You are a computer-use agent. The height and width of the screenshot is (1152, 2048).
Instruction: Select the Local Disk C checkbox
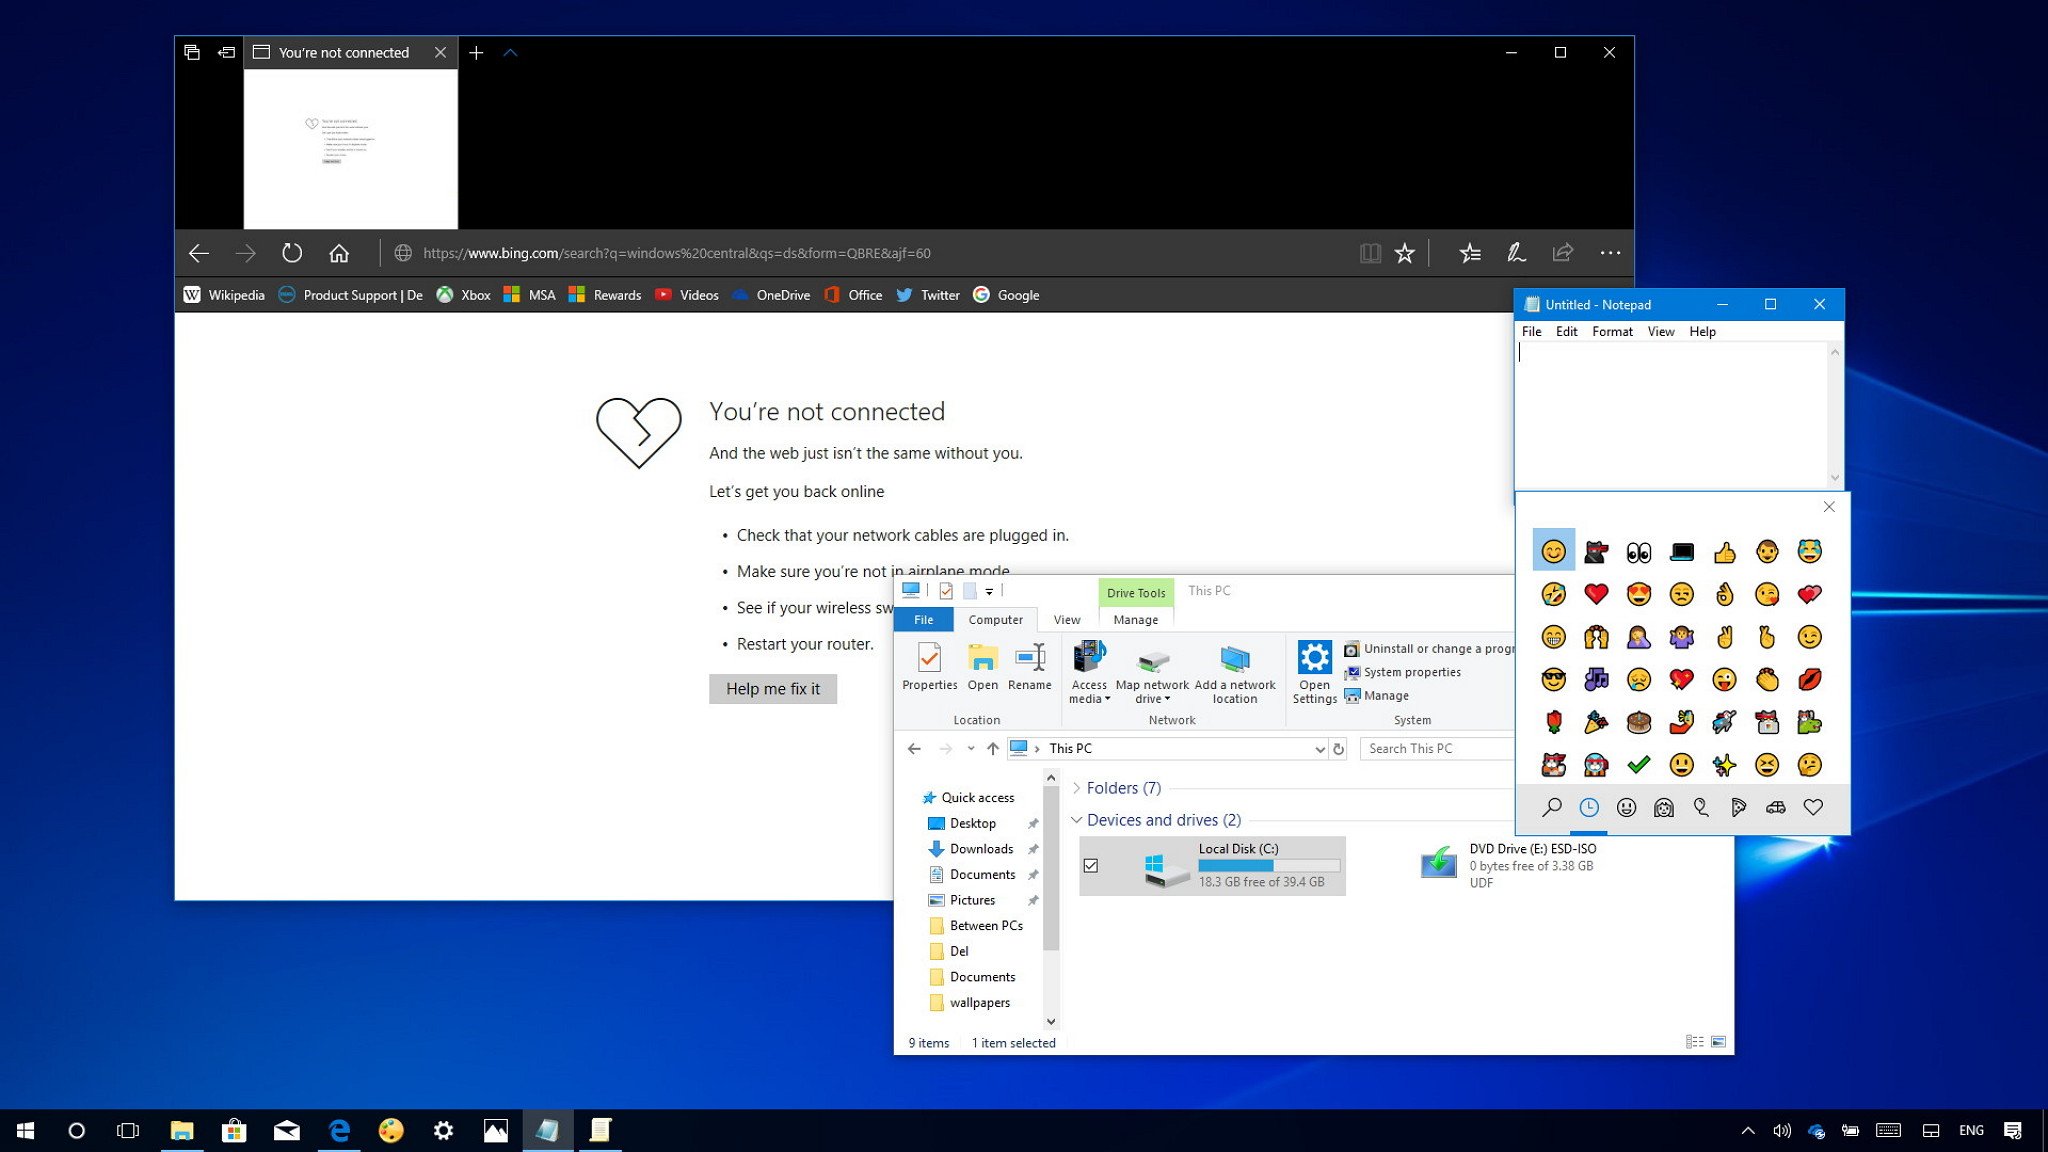click(1090, 864)
